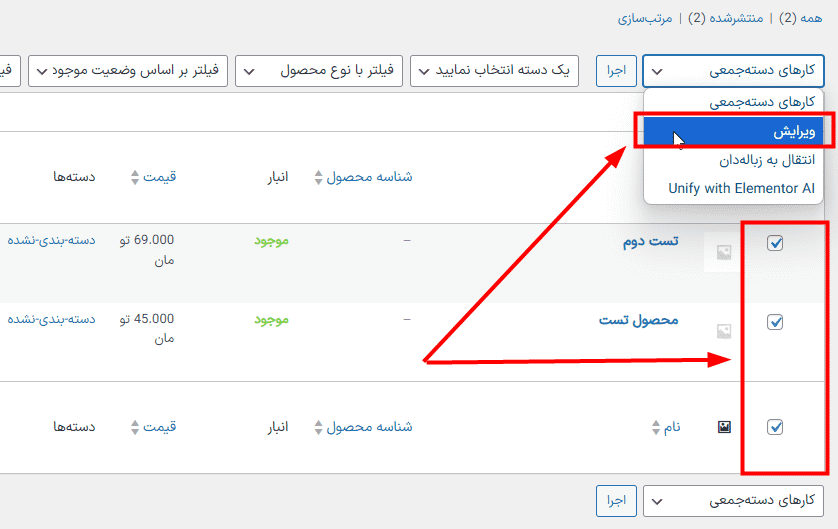This screenshot has width=838, height=529.
Task: Uncheck the checkbox for تست دوم
Action: (775, 243)
